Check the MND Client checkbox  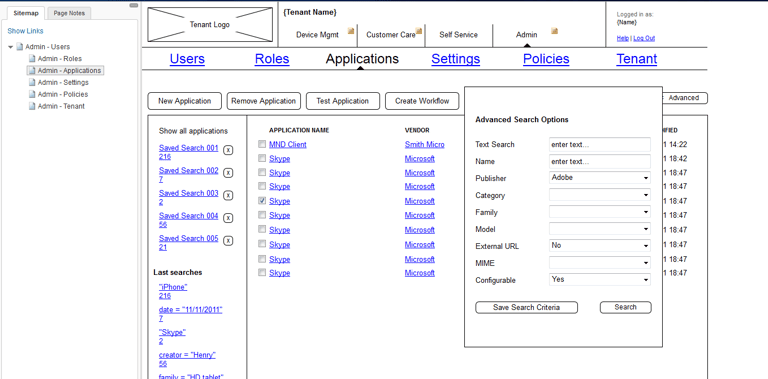[263, 144]
